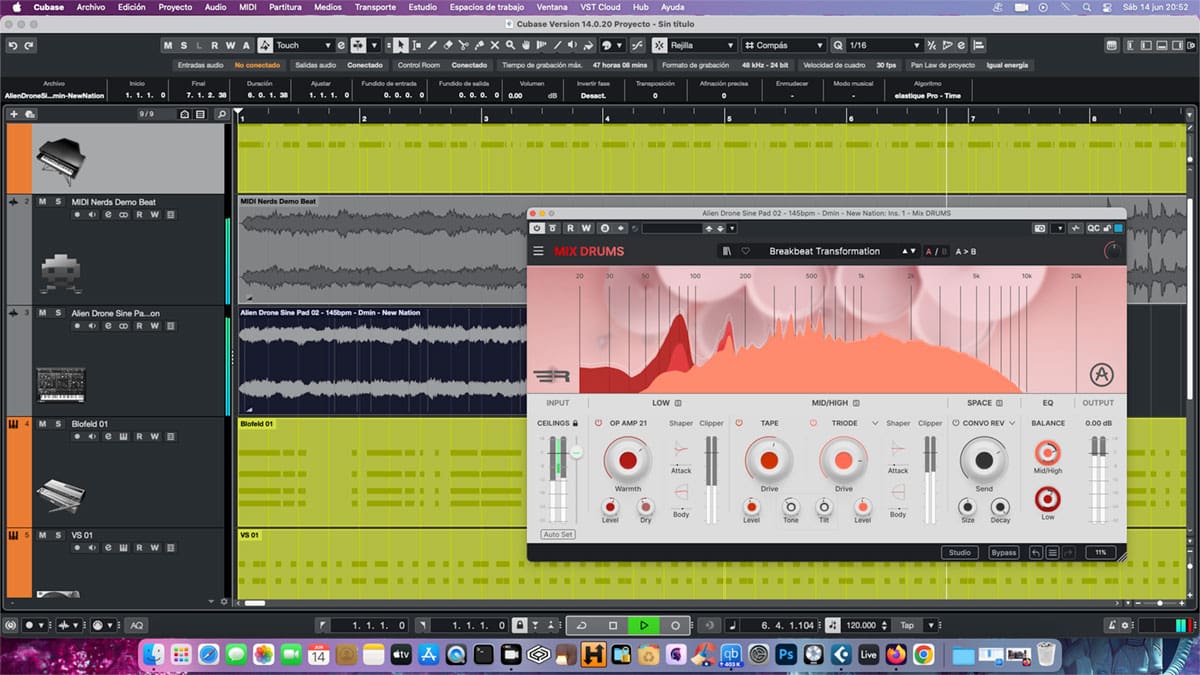Select the Object Selection arrow tool

(x=400, y=45)
